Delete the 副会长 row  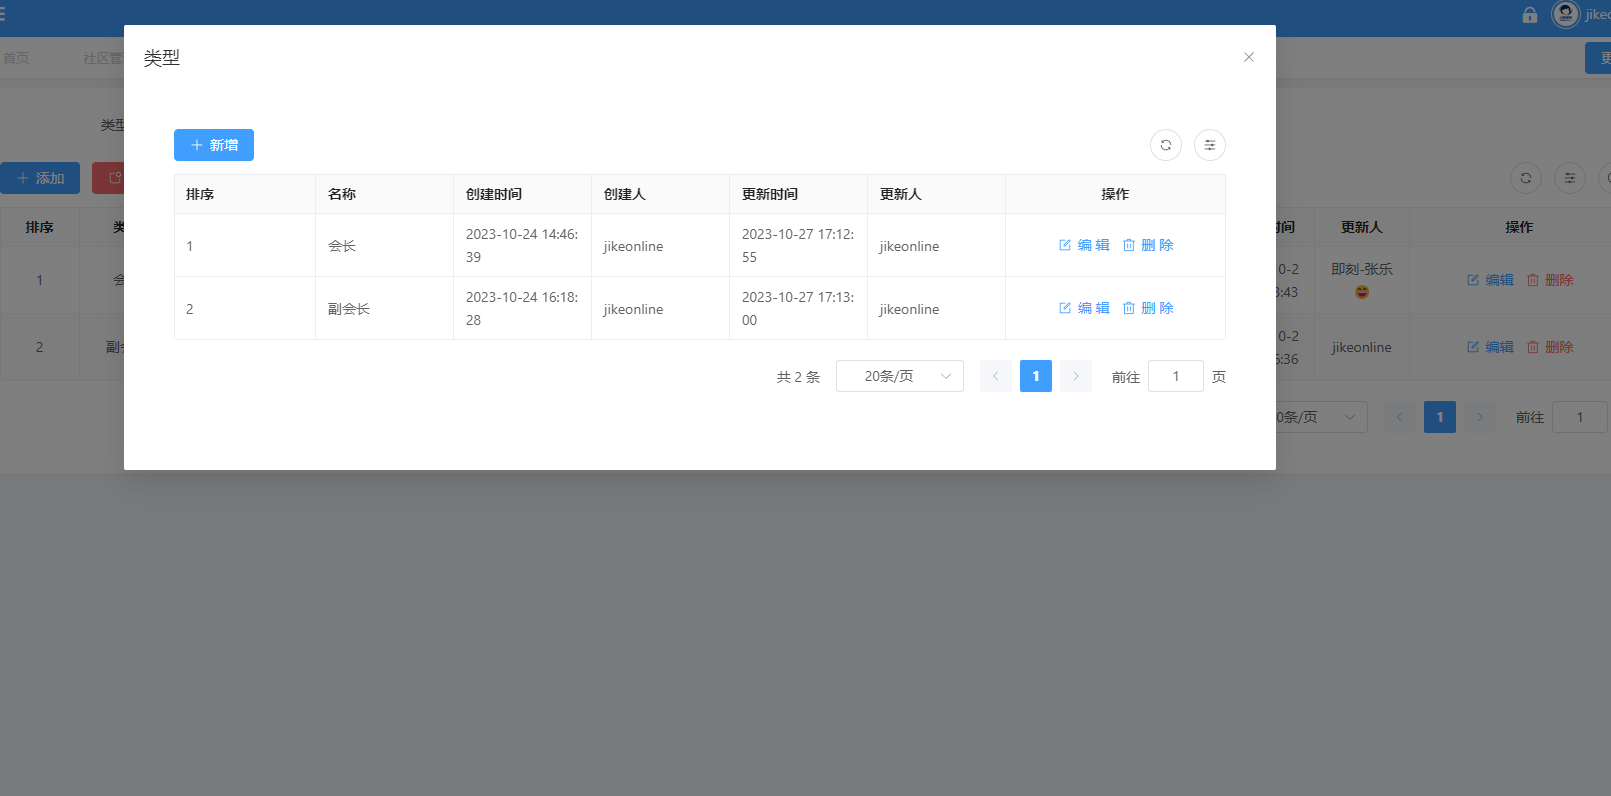(x=1148, y=308)
